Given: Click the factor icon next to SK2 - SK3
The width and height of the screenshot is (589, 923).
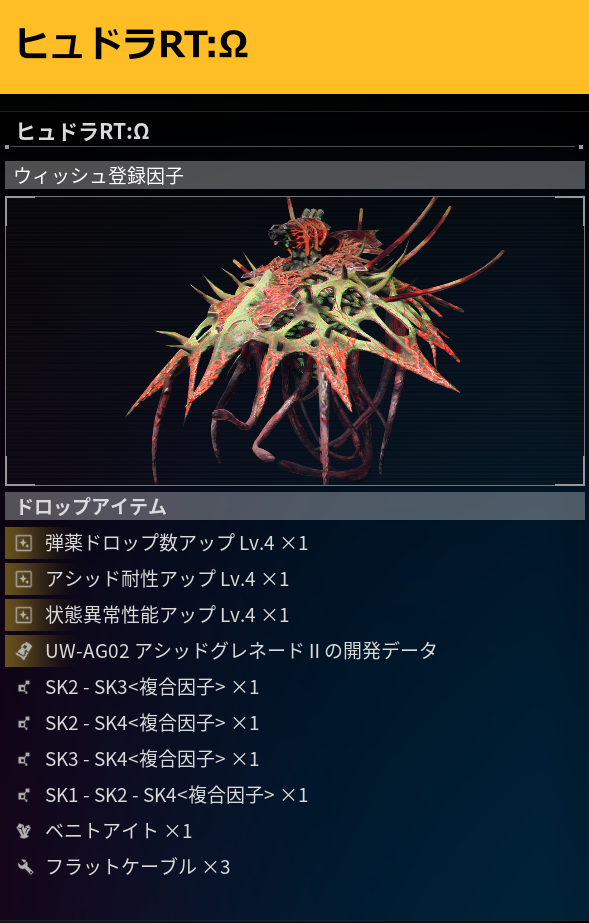Looking at the screenshot, I should click(24, 688).
